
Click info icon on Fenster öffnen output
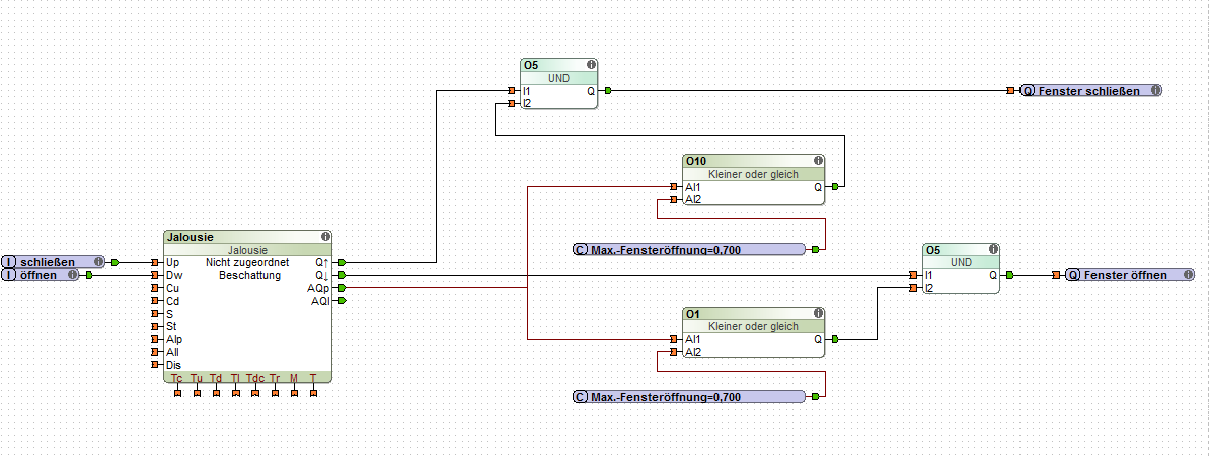1187,274
